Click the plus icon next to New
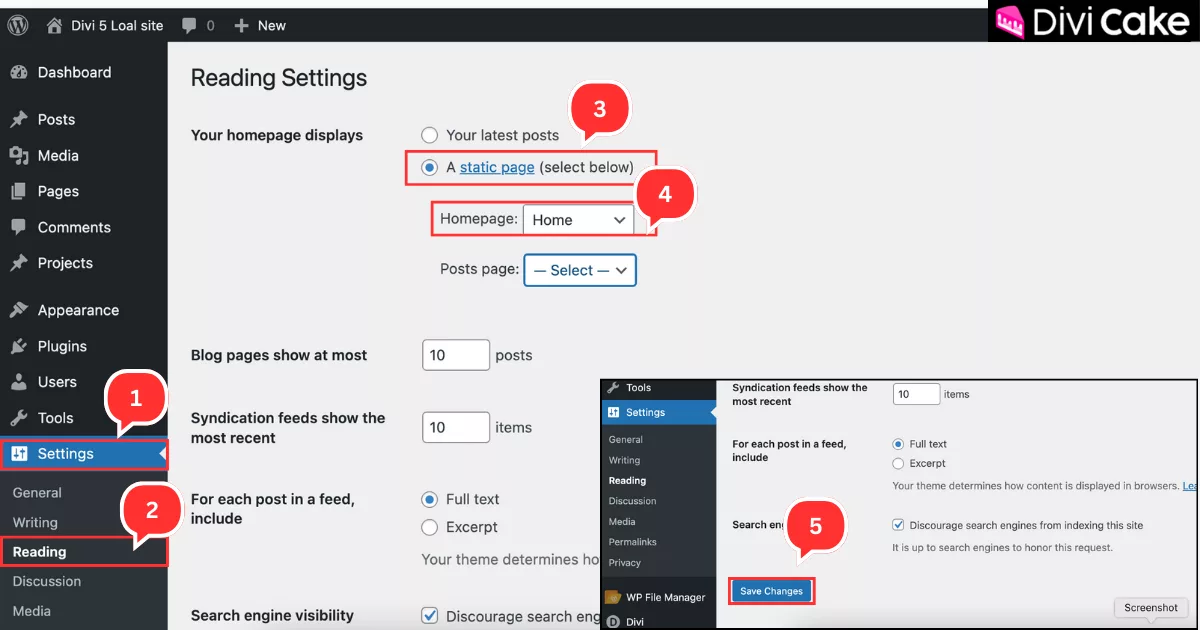Image resolution: width=1200 pixels, height=630 pixels. [241, 25]
